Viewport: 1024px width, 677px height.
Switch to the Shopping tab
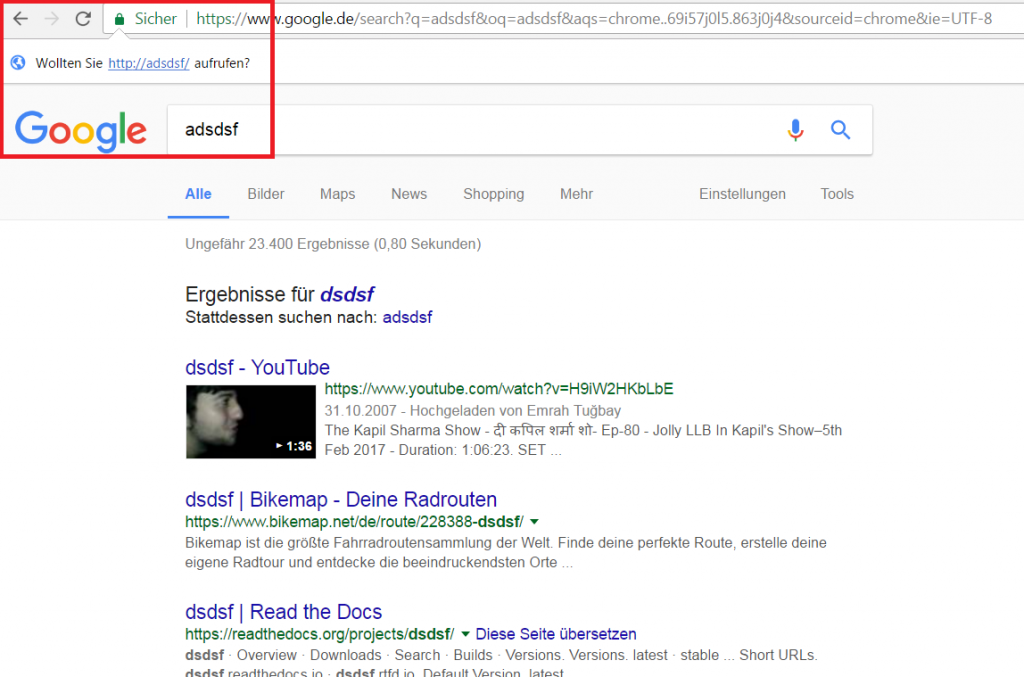494,194
